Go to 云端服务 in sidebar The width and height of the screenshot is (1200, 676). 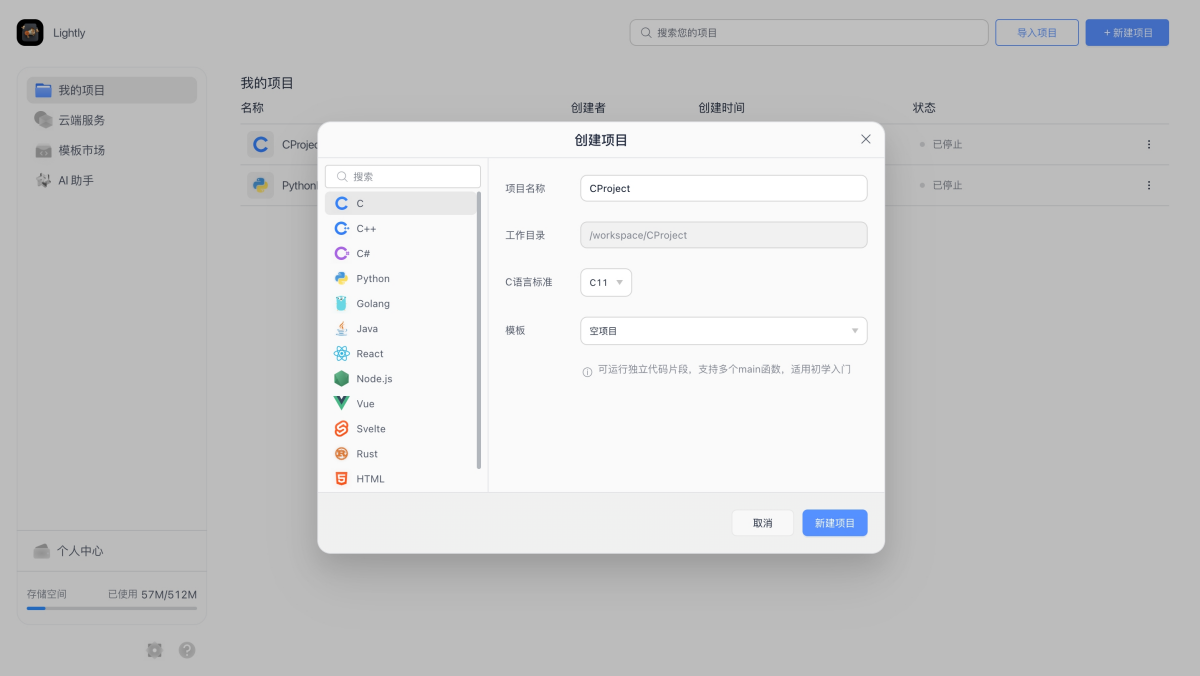click(x=112, y=120)
